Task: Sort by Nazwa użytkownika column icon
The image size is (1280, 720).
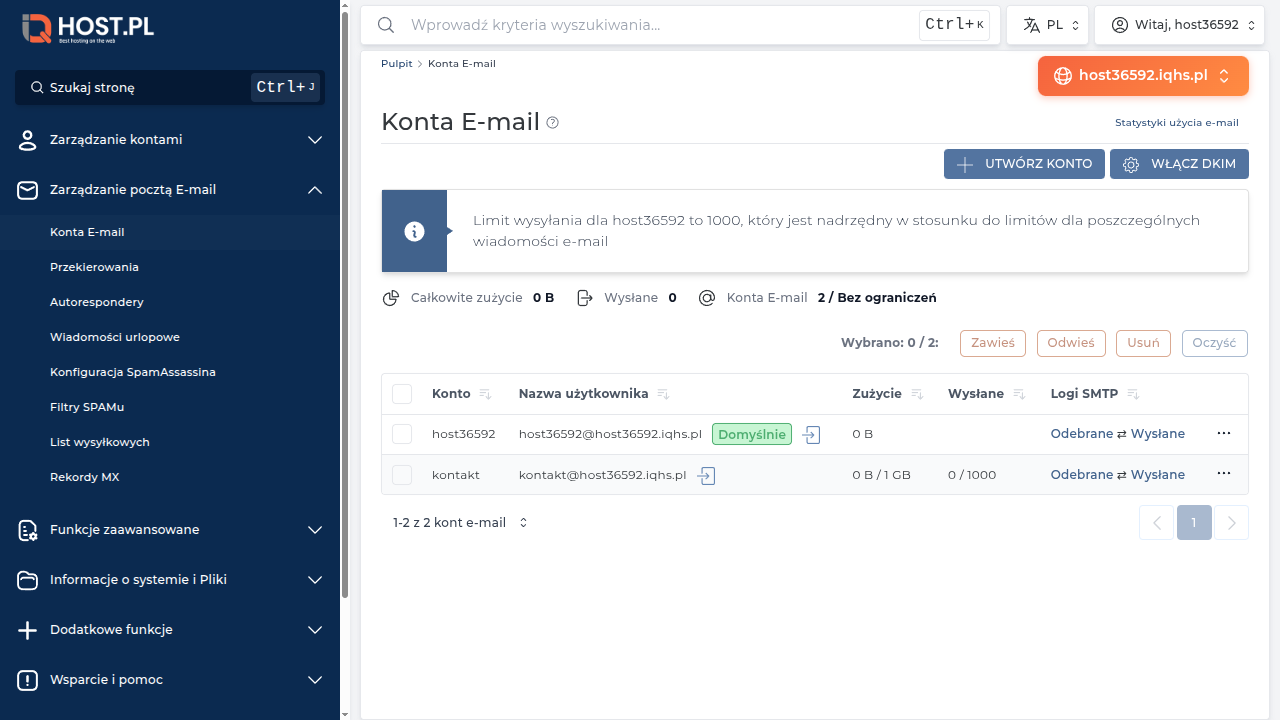Action: coord(663,394)
